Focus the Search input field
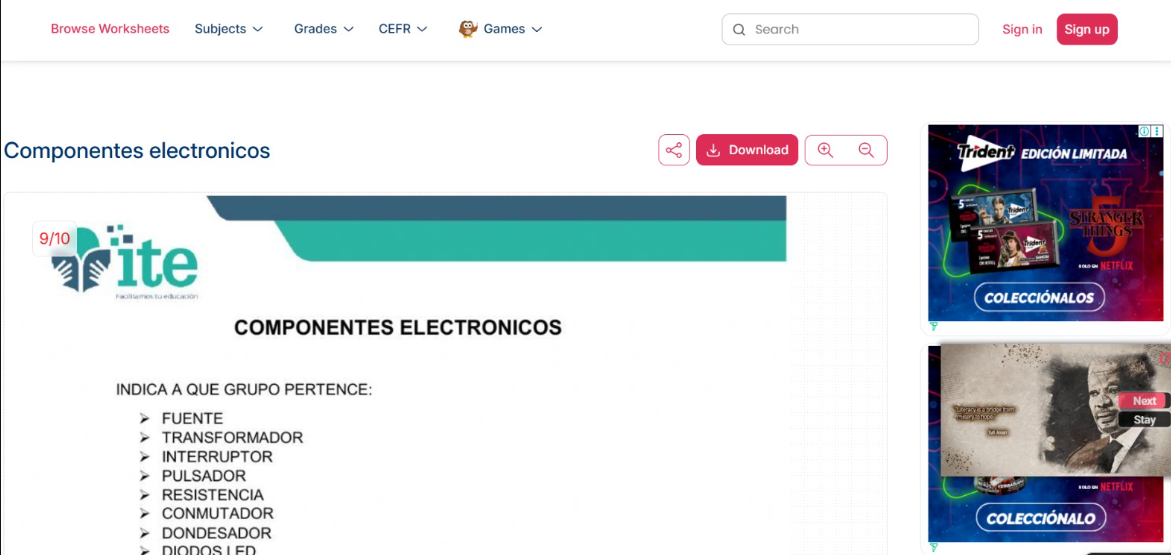The height and width of the screenshot is (555, 1171). [x=860, y=30]
